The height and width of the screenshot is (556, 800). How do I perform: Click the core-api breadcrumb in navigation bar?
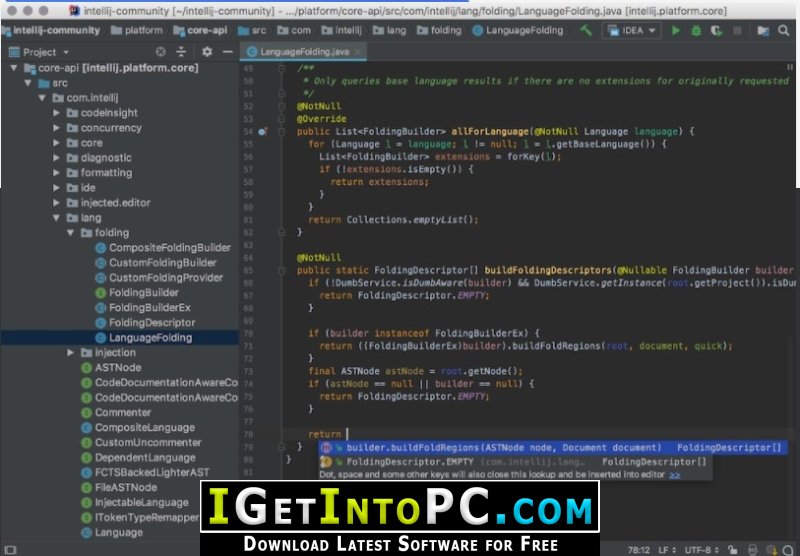tap(200, 31)
